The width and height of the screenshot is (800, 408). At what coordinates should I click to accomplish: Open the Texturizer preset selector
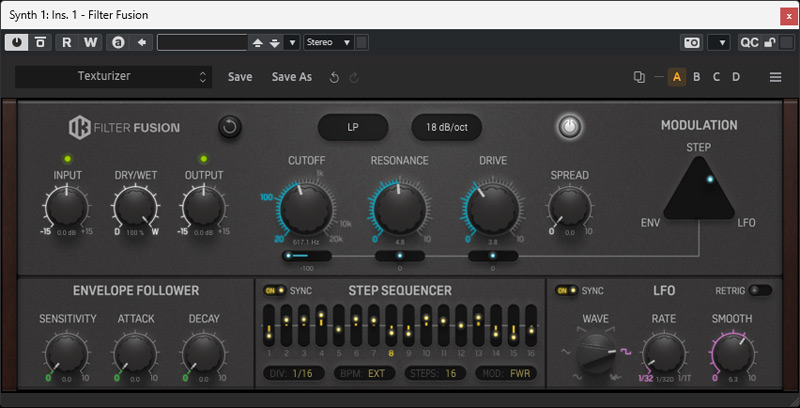click(114, 77)
